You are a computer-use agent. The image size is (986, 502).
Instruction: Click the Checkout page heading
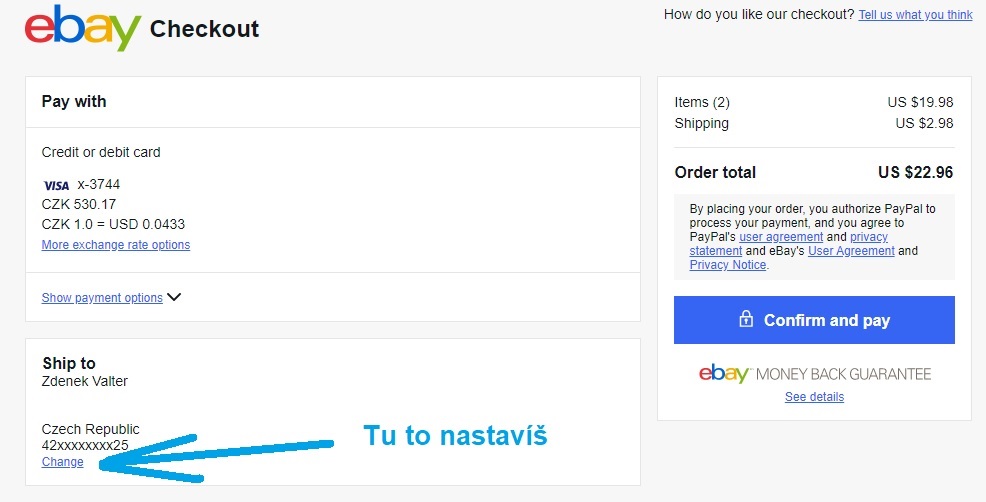204,29
